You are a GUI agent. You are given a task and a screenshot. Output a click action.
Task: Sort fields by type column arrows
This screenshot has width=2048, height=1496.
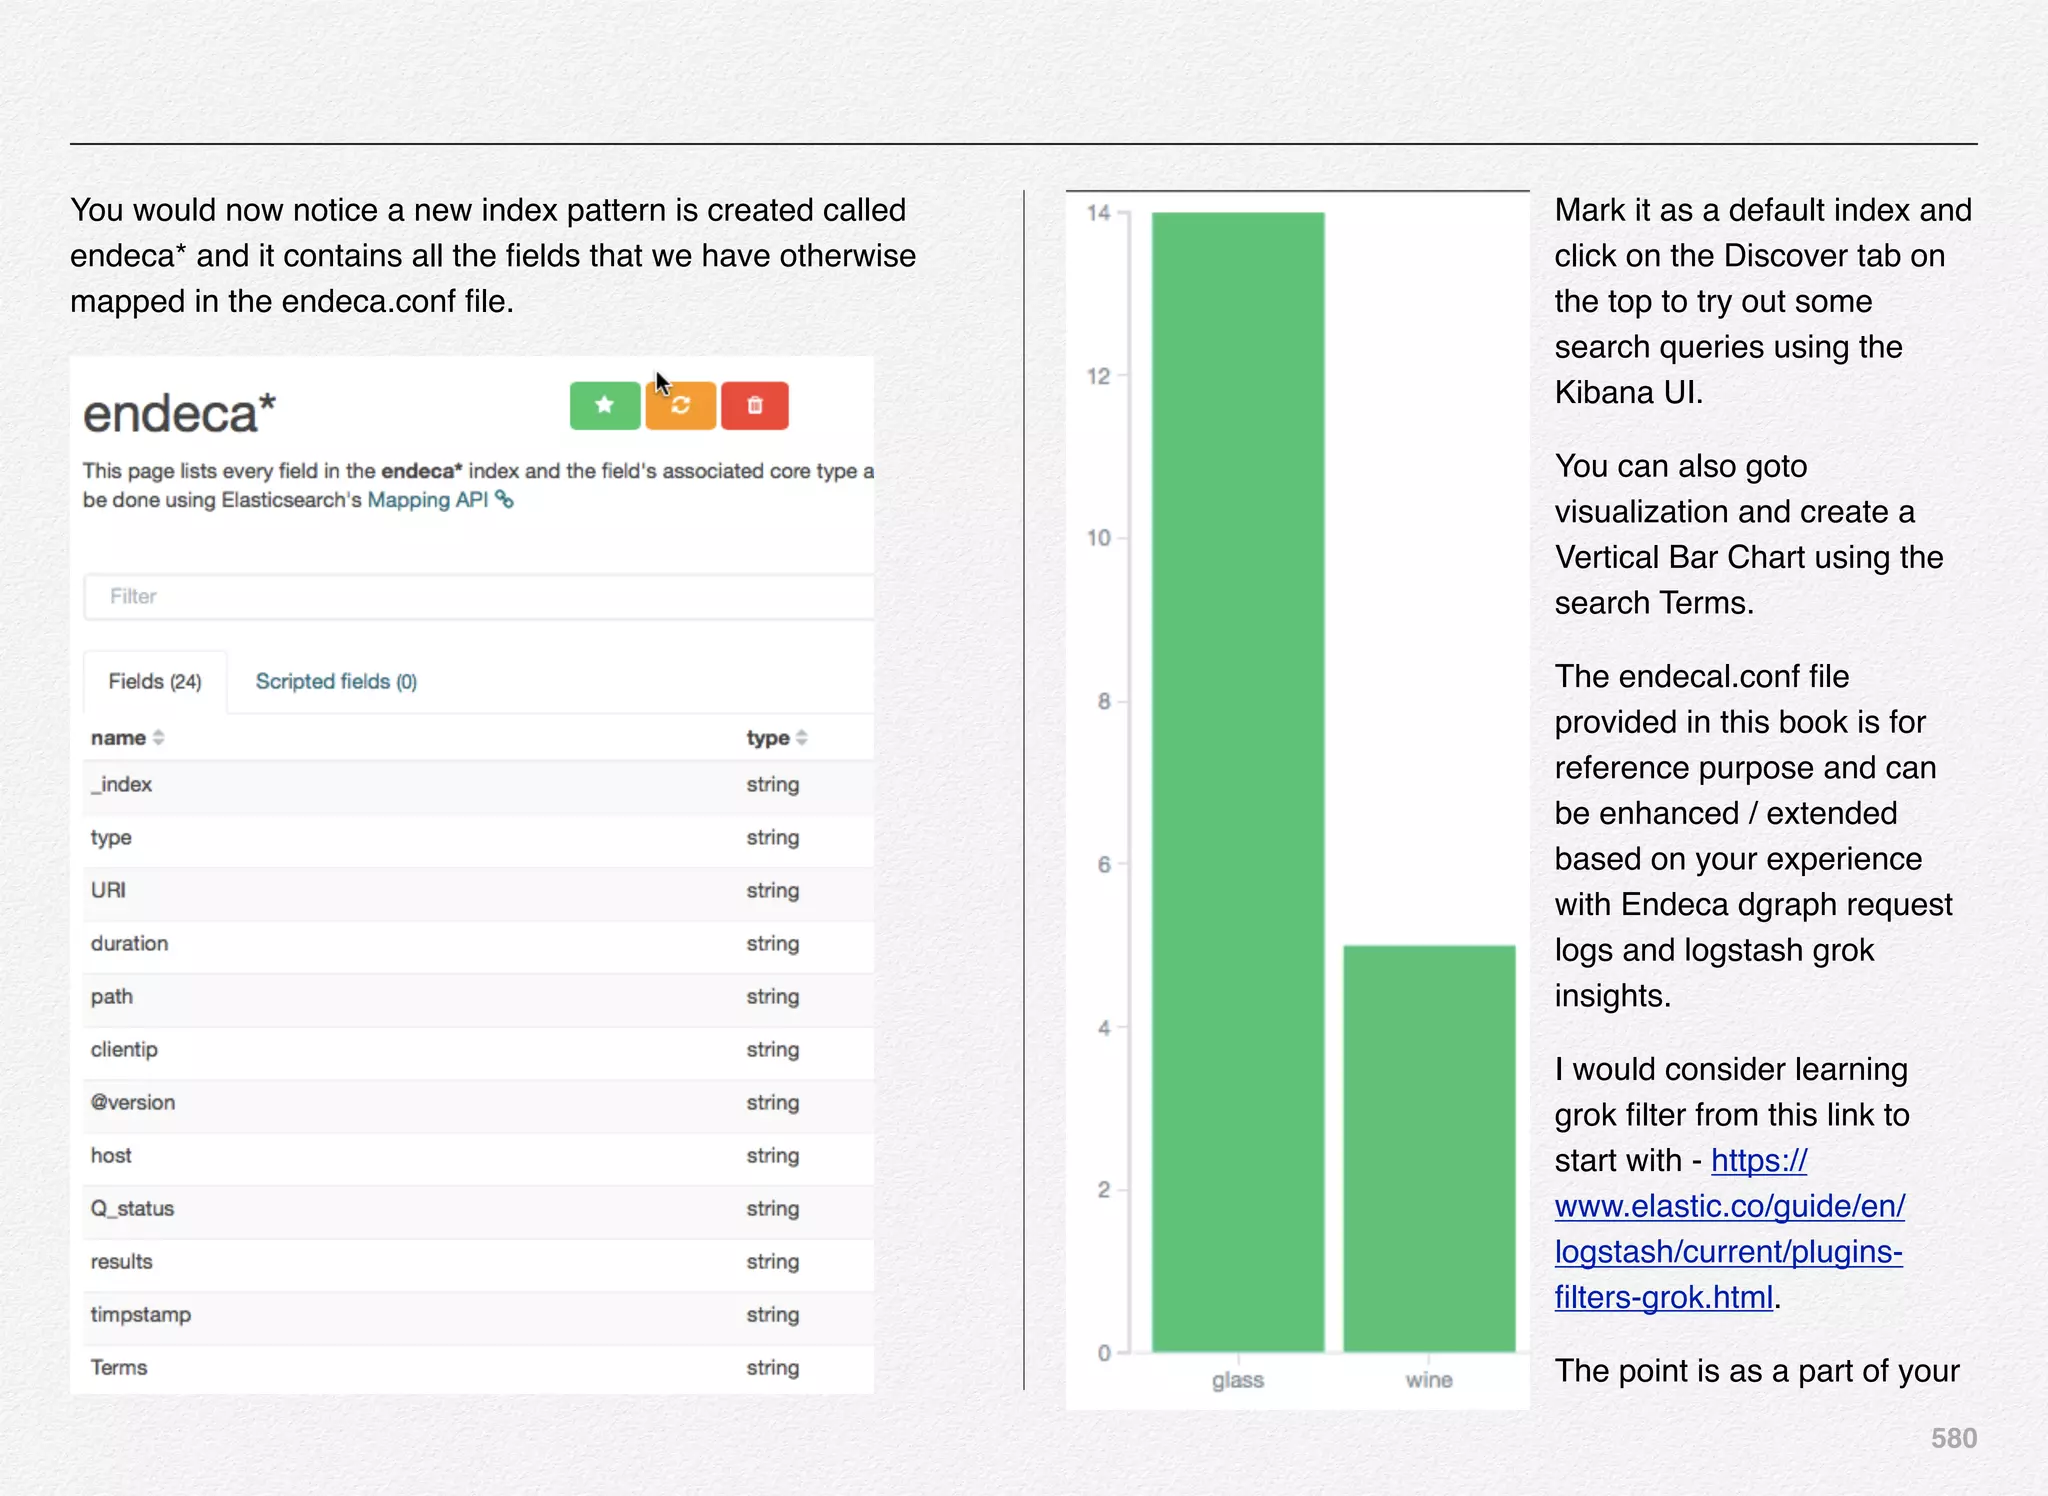[x=802, y=738]
